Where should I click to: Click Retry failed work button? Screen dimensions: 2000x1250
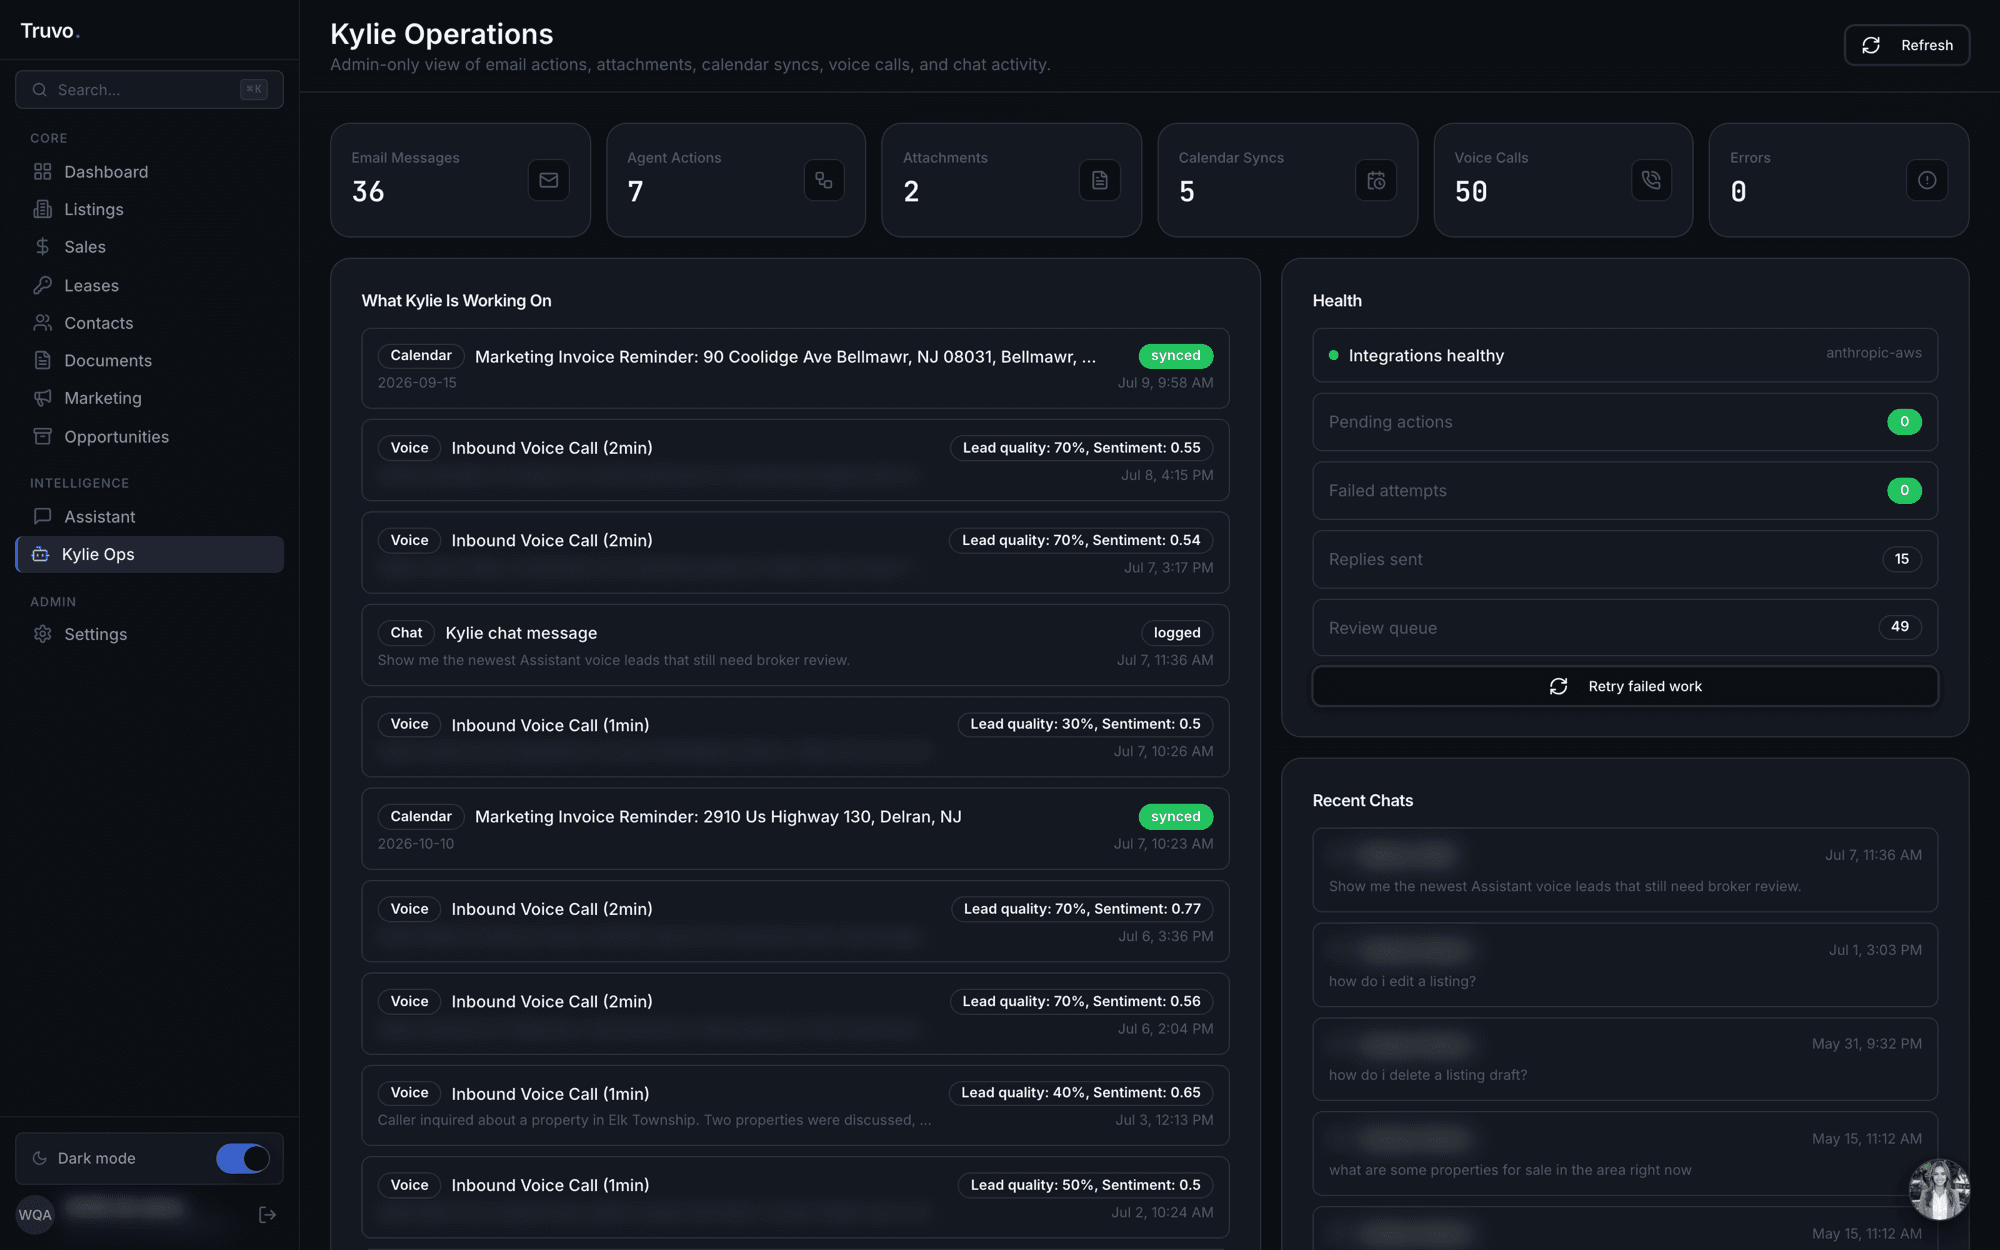[x=1625, y=686]
